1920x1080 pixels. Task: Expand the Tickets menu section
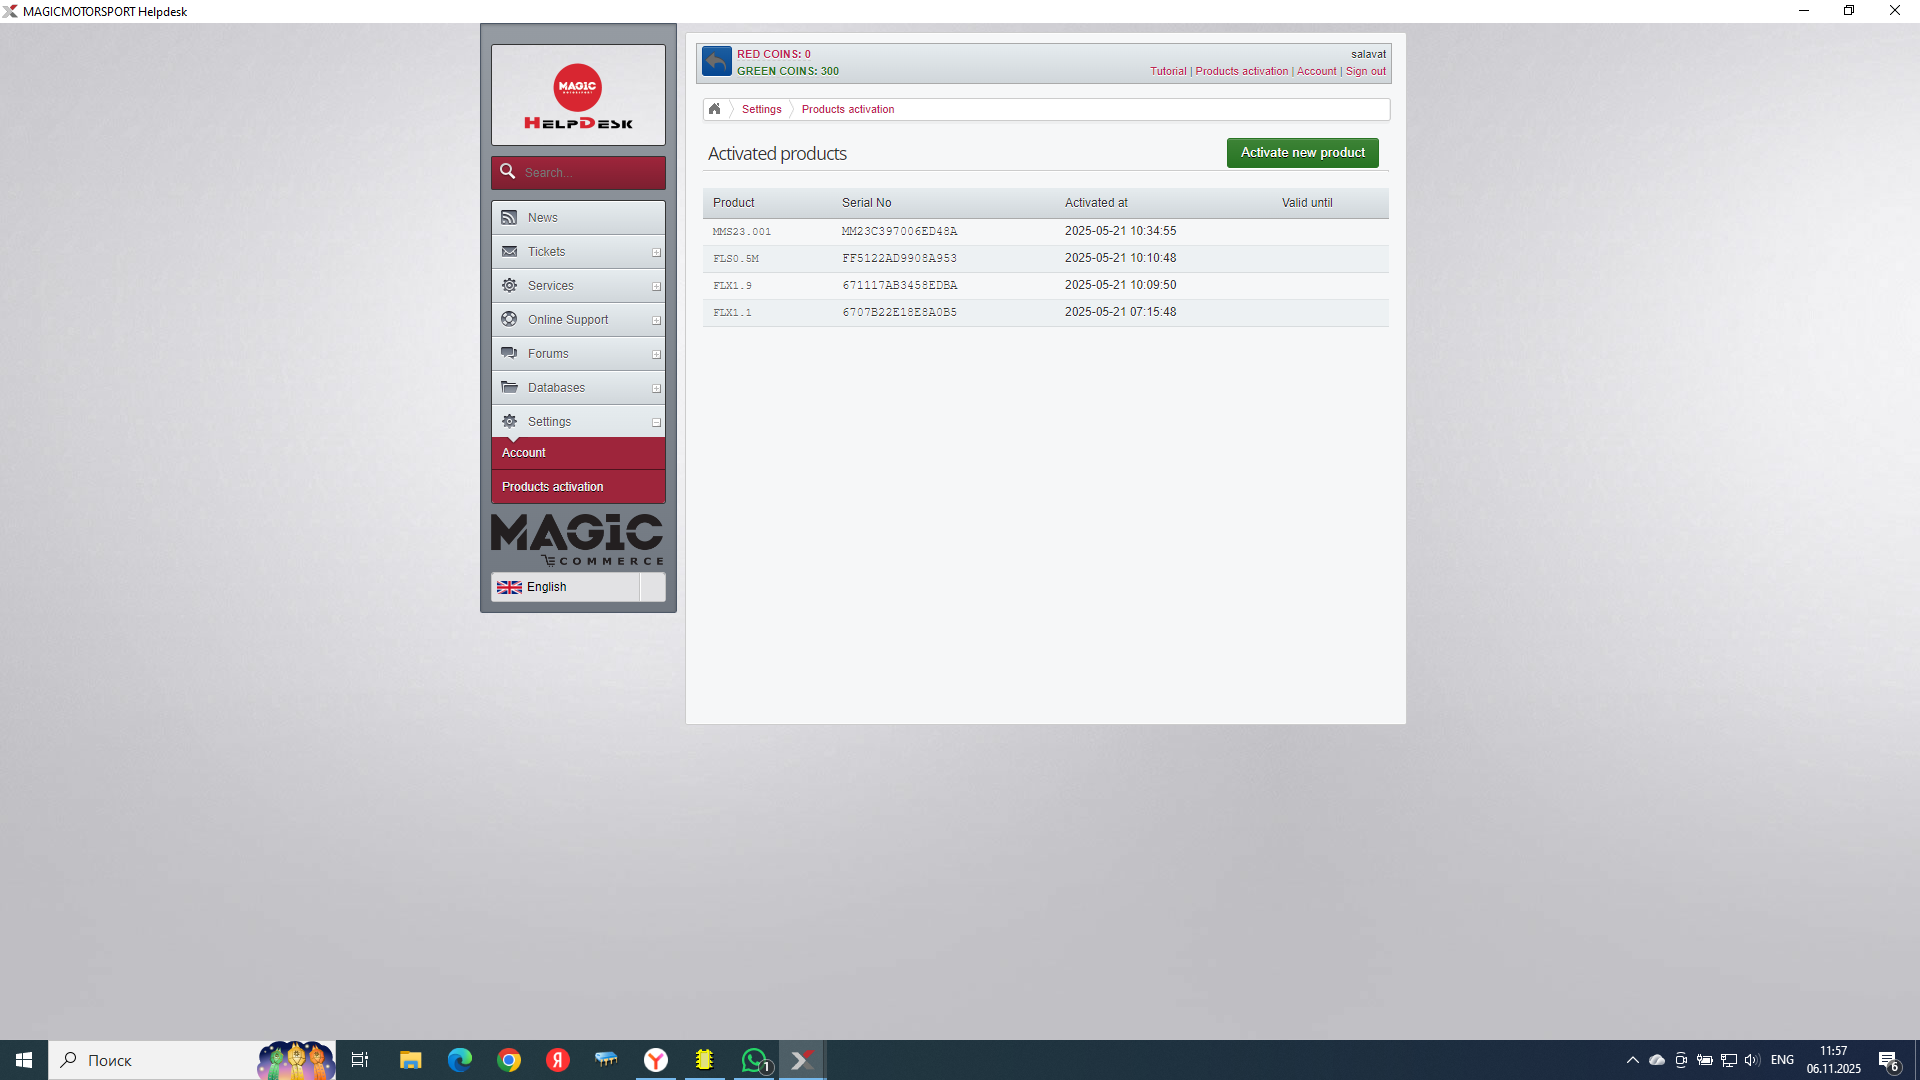coord(656,252)
